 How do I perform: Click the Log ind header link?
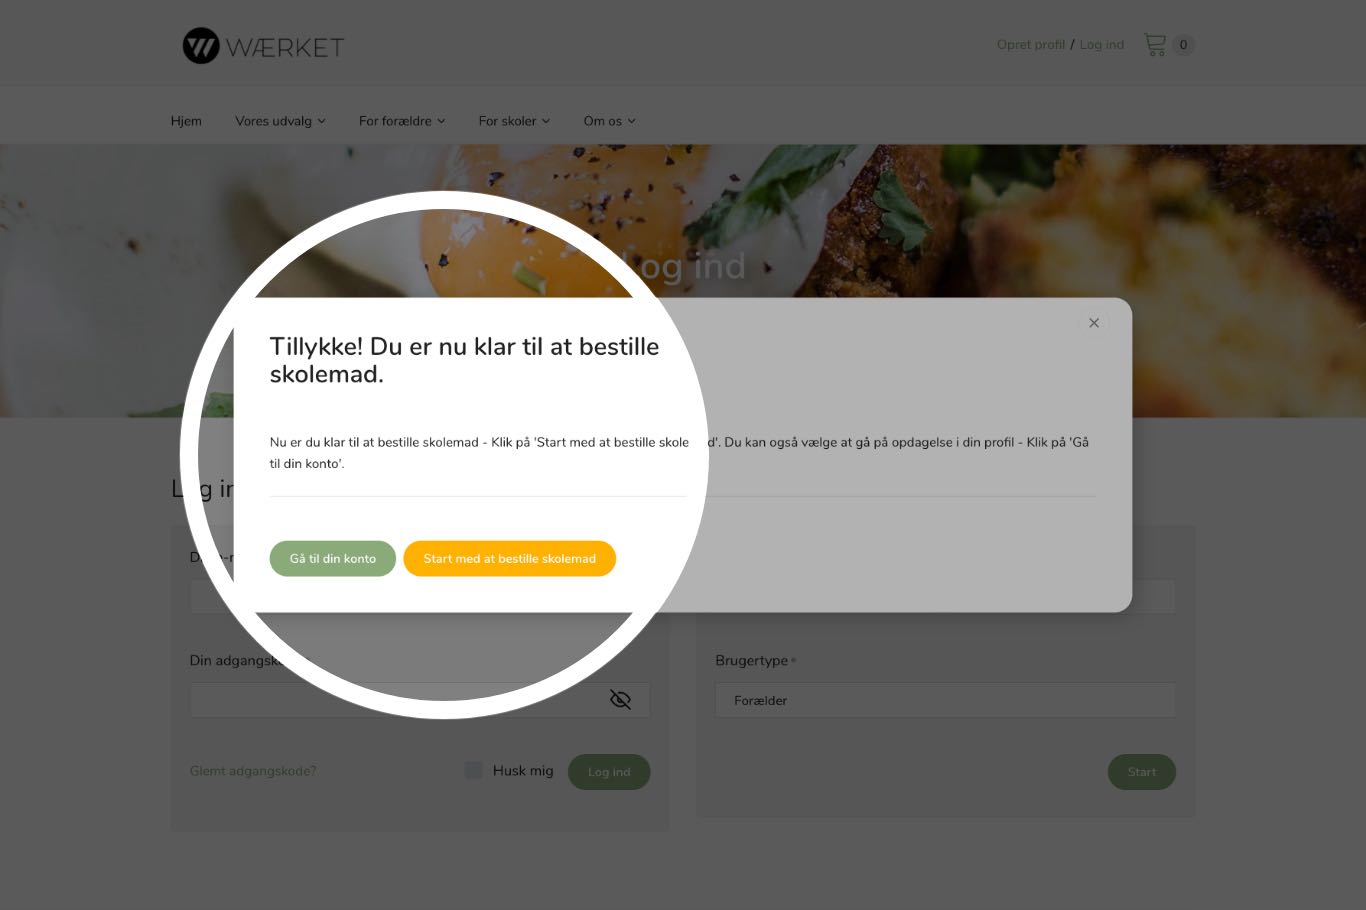pyautogui.click(x=1102, y=45)
